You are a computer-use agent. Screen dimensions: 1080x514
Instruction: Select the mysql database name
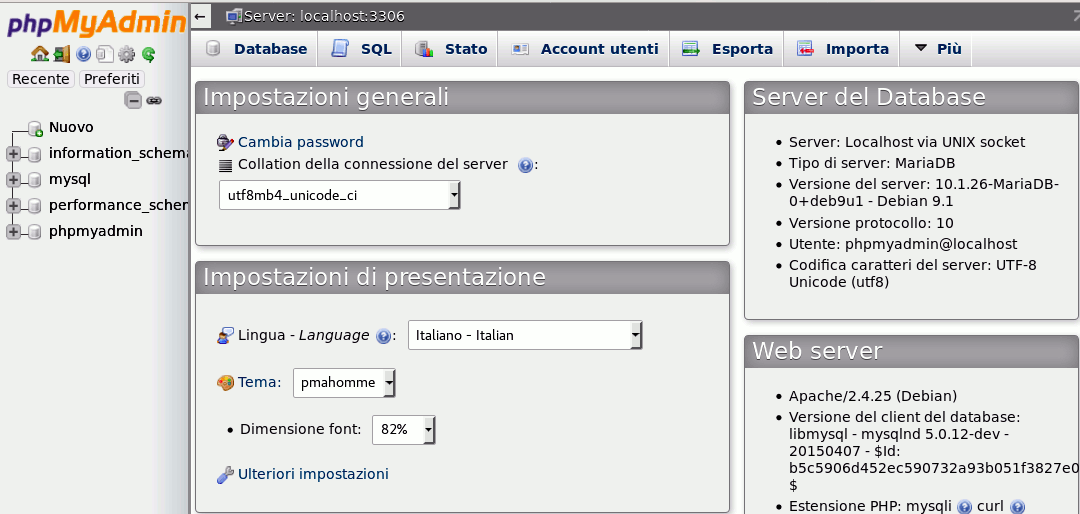70,179
